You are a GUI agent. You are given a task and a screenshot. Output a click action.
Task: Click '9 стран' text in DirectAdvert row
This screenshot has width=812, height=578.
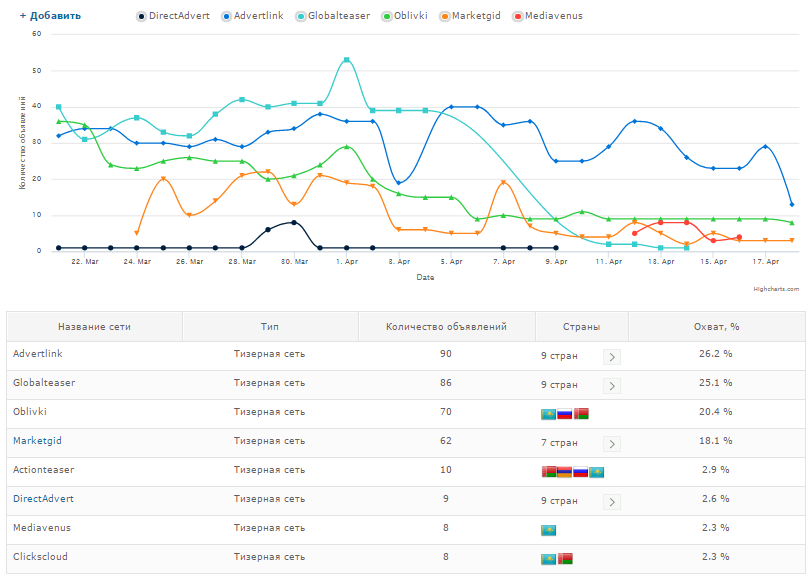tap(559, 501)
